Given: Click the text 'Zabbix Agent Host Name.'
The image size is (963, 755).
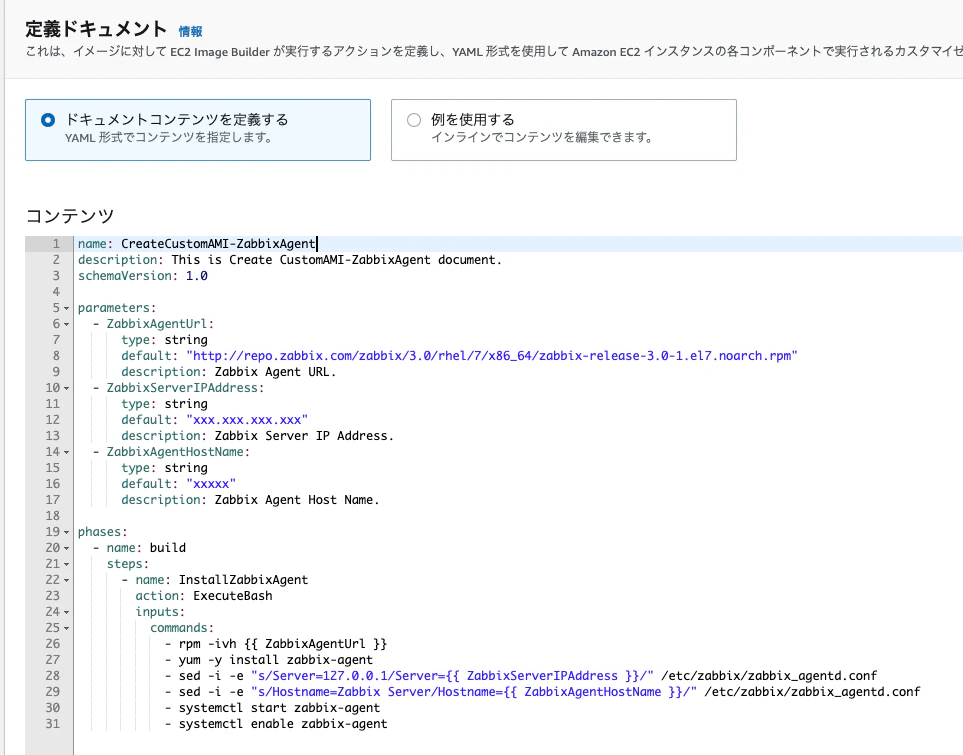Looking at the screenshot, I should [x=297, y=499].
